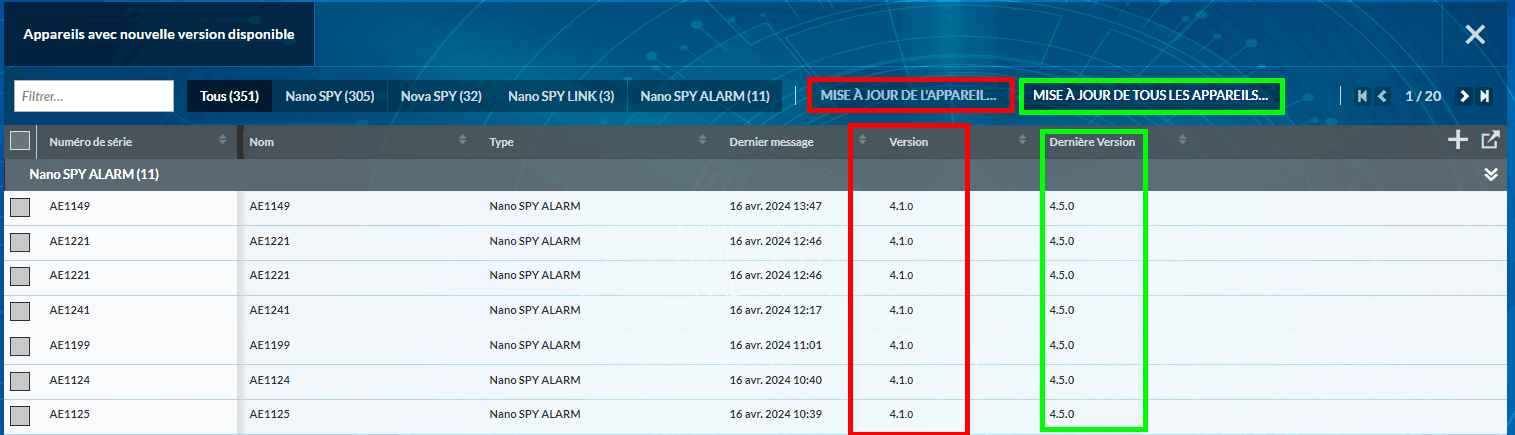Click AE1149 in the Nom column
The width and height of the screenshot is (1515, 435).
(x=269, y=206)
